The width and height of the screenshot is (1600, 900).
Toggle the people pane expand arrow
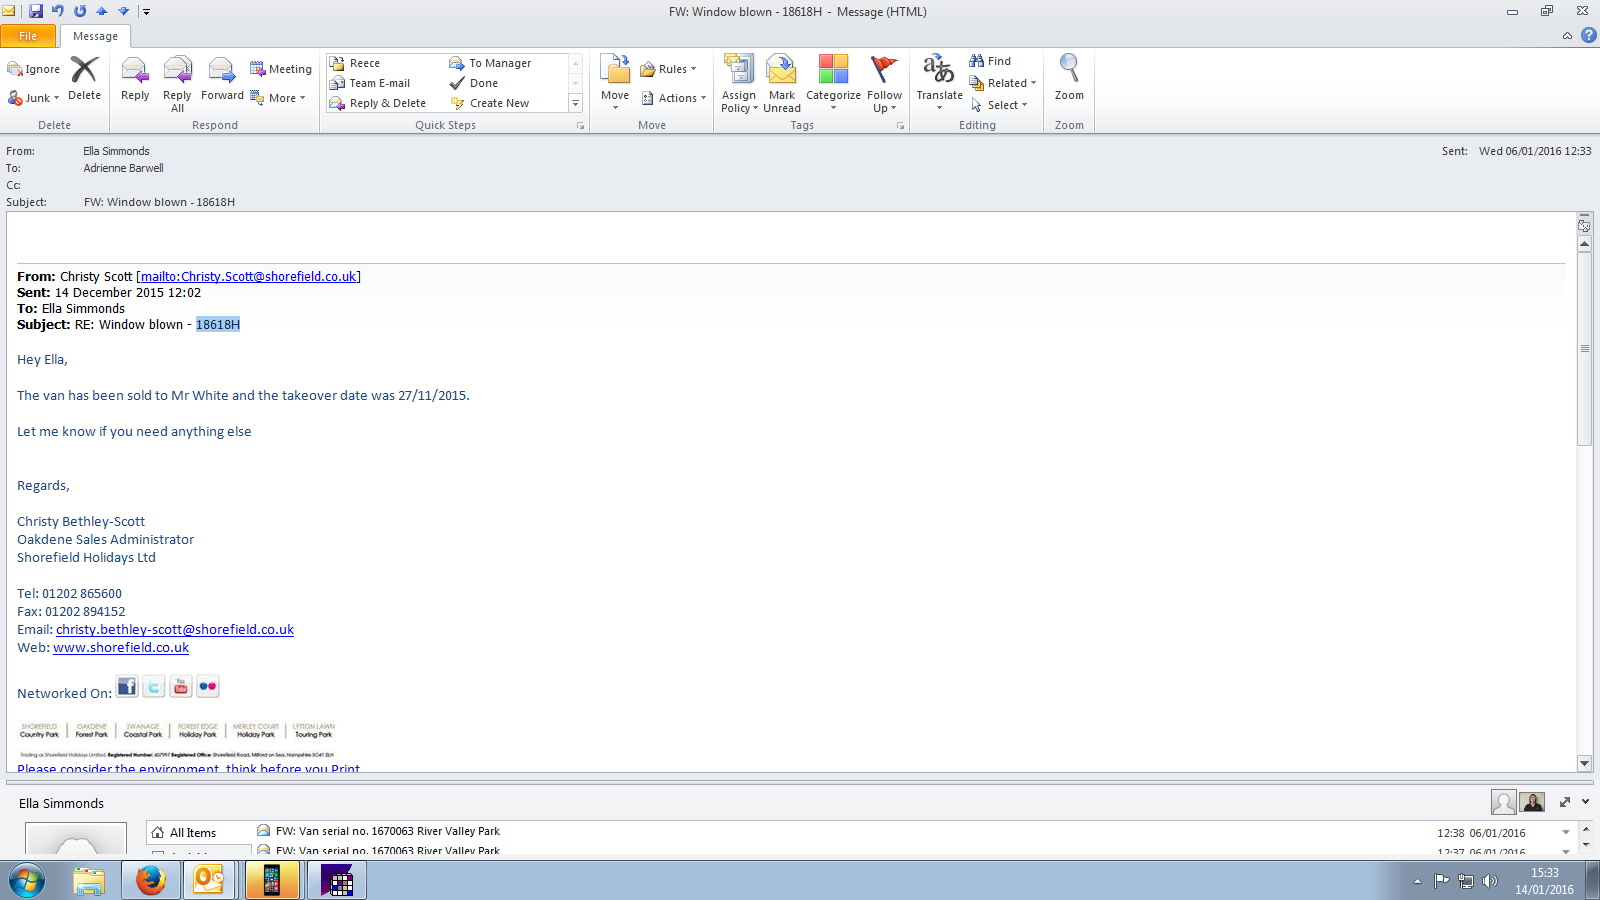click(x=1585, y=802)
